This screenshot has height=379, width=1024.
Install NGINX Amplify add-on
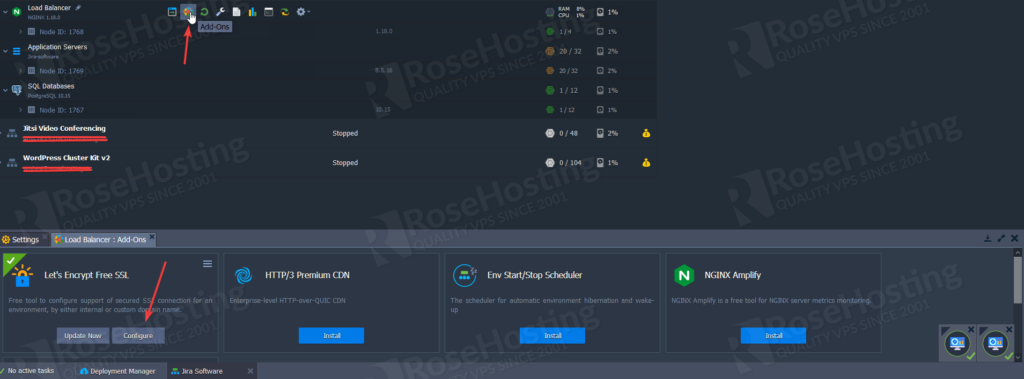[773, 335]
